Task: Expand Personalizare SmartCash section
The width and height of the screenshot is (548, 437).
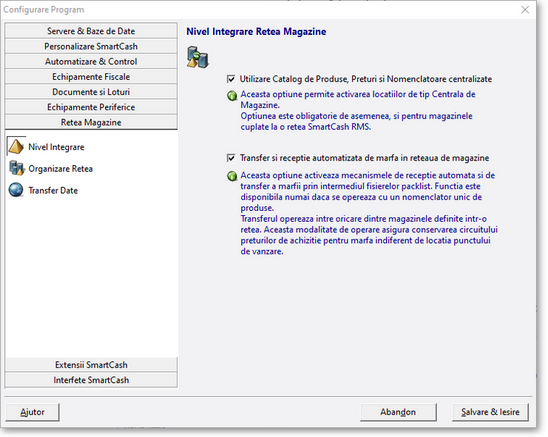Action: 91,46
